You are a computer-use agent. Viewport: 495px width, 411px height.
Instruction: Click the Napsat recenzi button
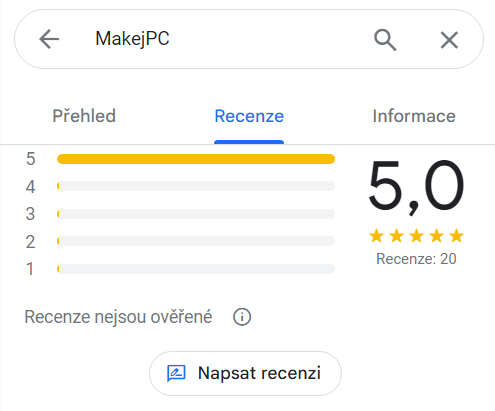pos(245,373)
